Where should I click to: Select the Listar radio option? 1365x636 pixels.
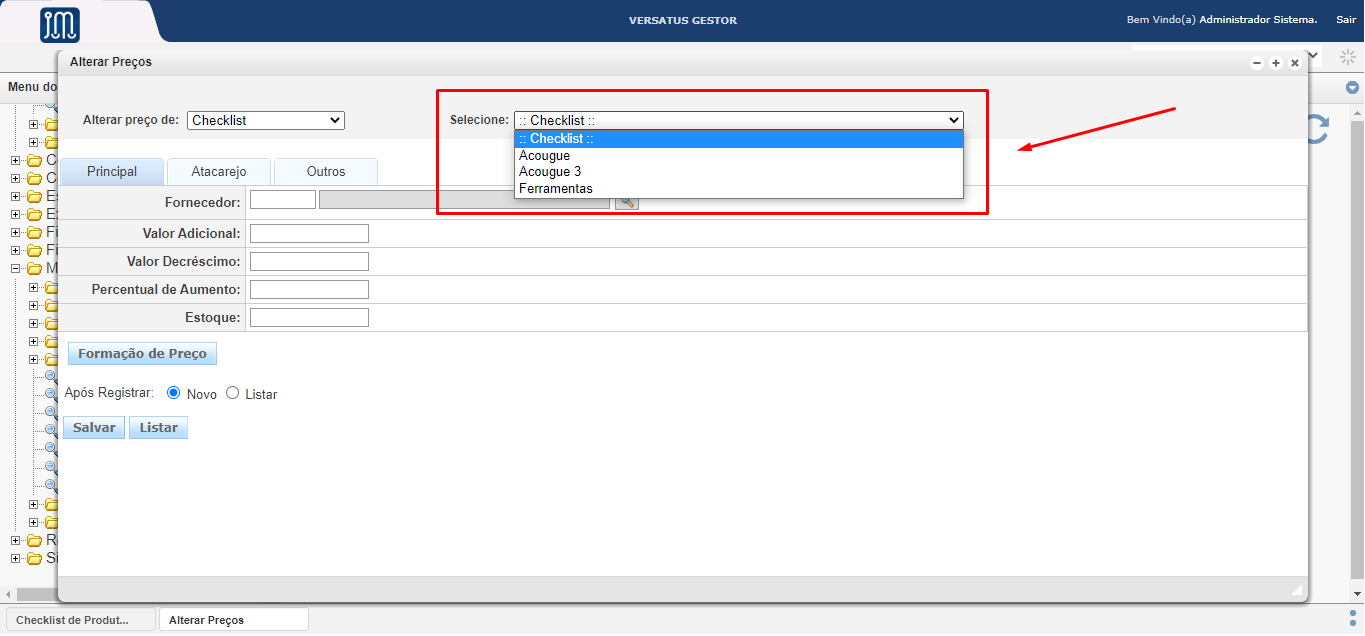(x=233, y=393)
